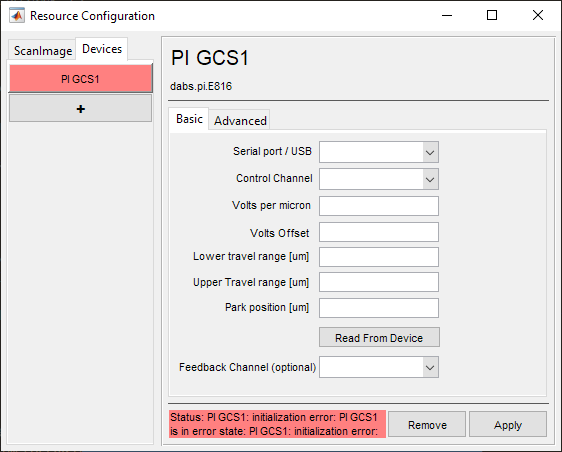Focus the Park position [um] field
Viewport: 562px width, 452px height.
pyautogui.click(x=379, y=308)
